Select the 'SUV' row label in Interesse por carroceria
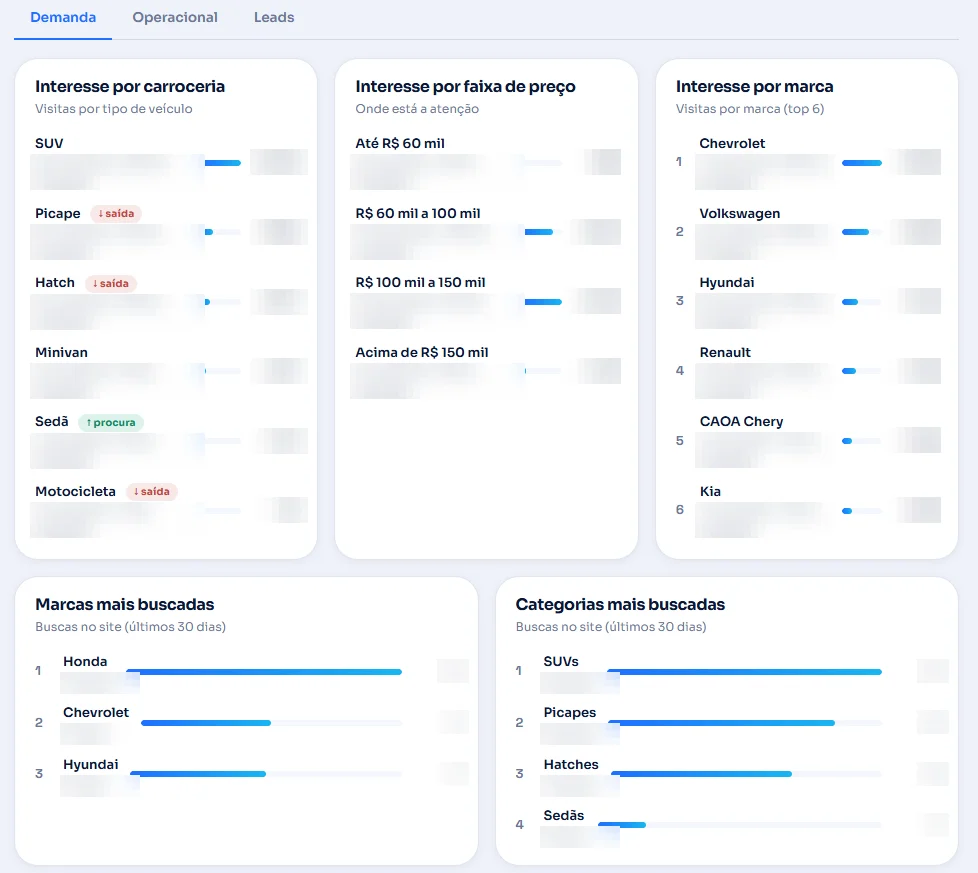The height and width of the screenshot is (873, 978). 49,143
